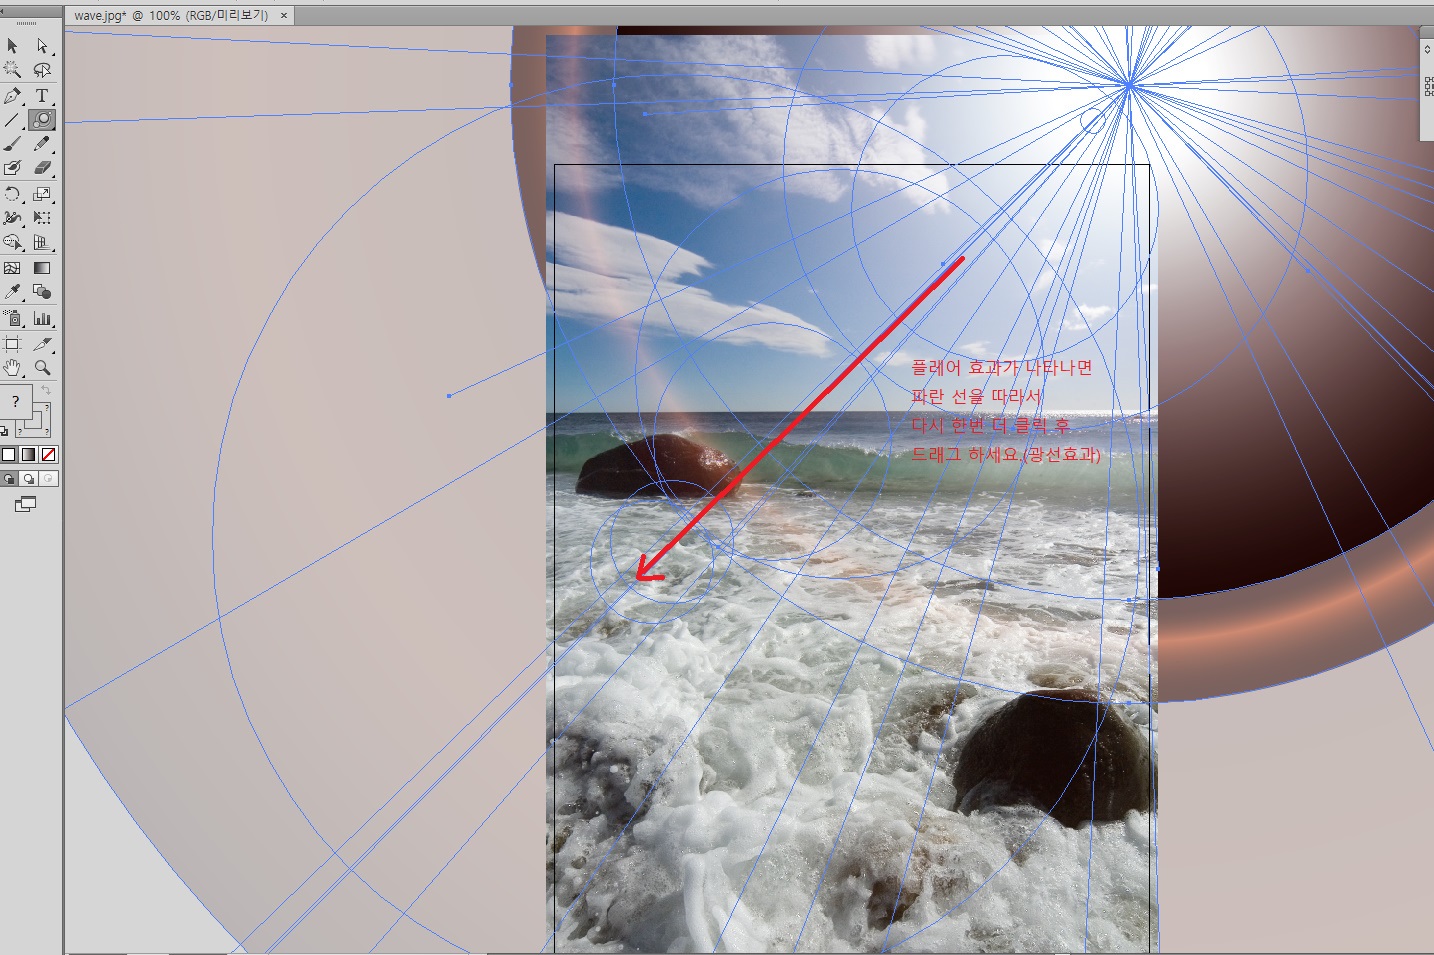Select the Blend tool
Image resolution: width=1434 pixels, height=955 pixels.
coord(42,292)
